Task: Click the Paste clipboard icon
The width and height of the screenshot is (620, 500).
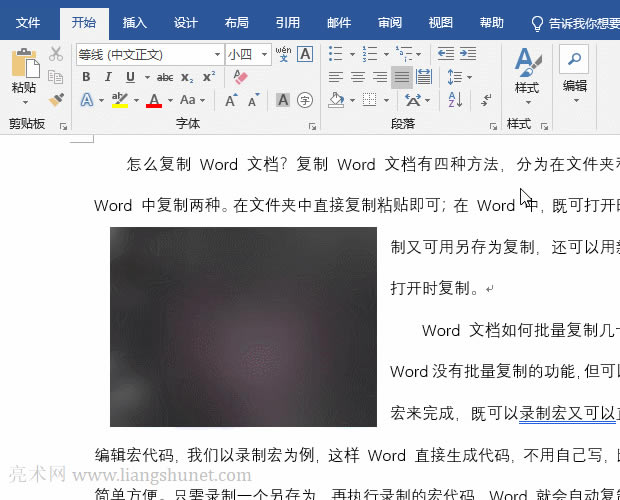Action: coord(25,63)
